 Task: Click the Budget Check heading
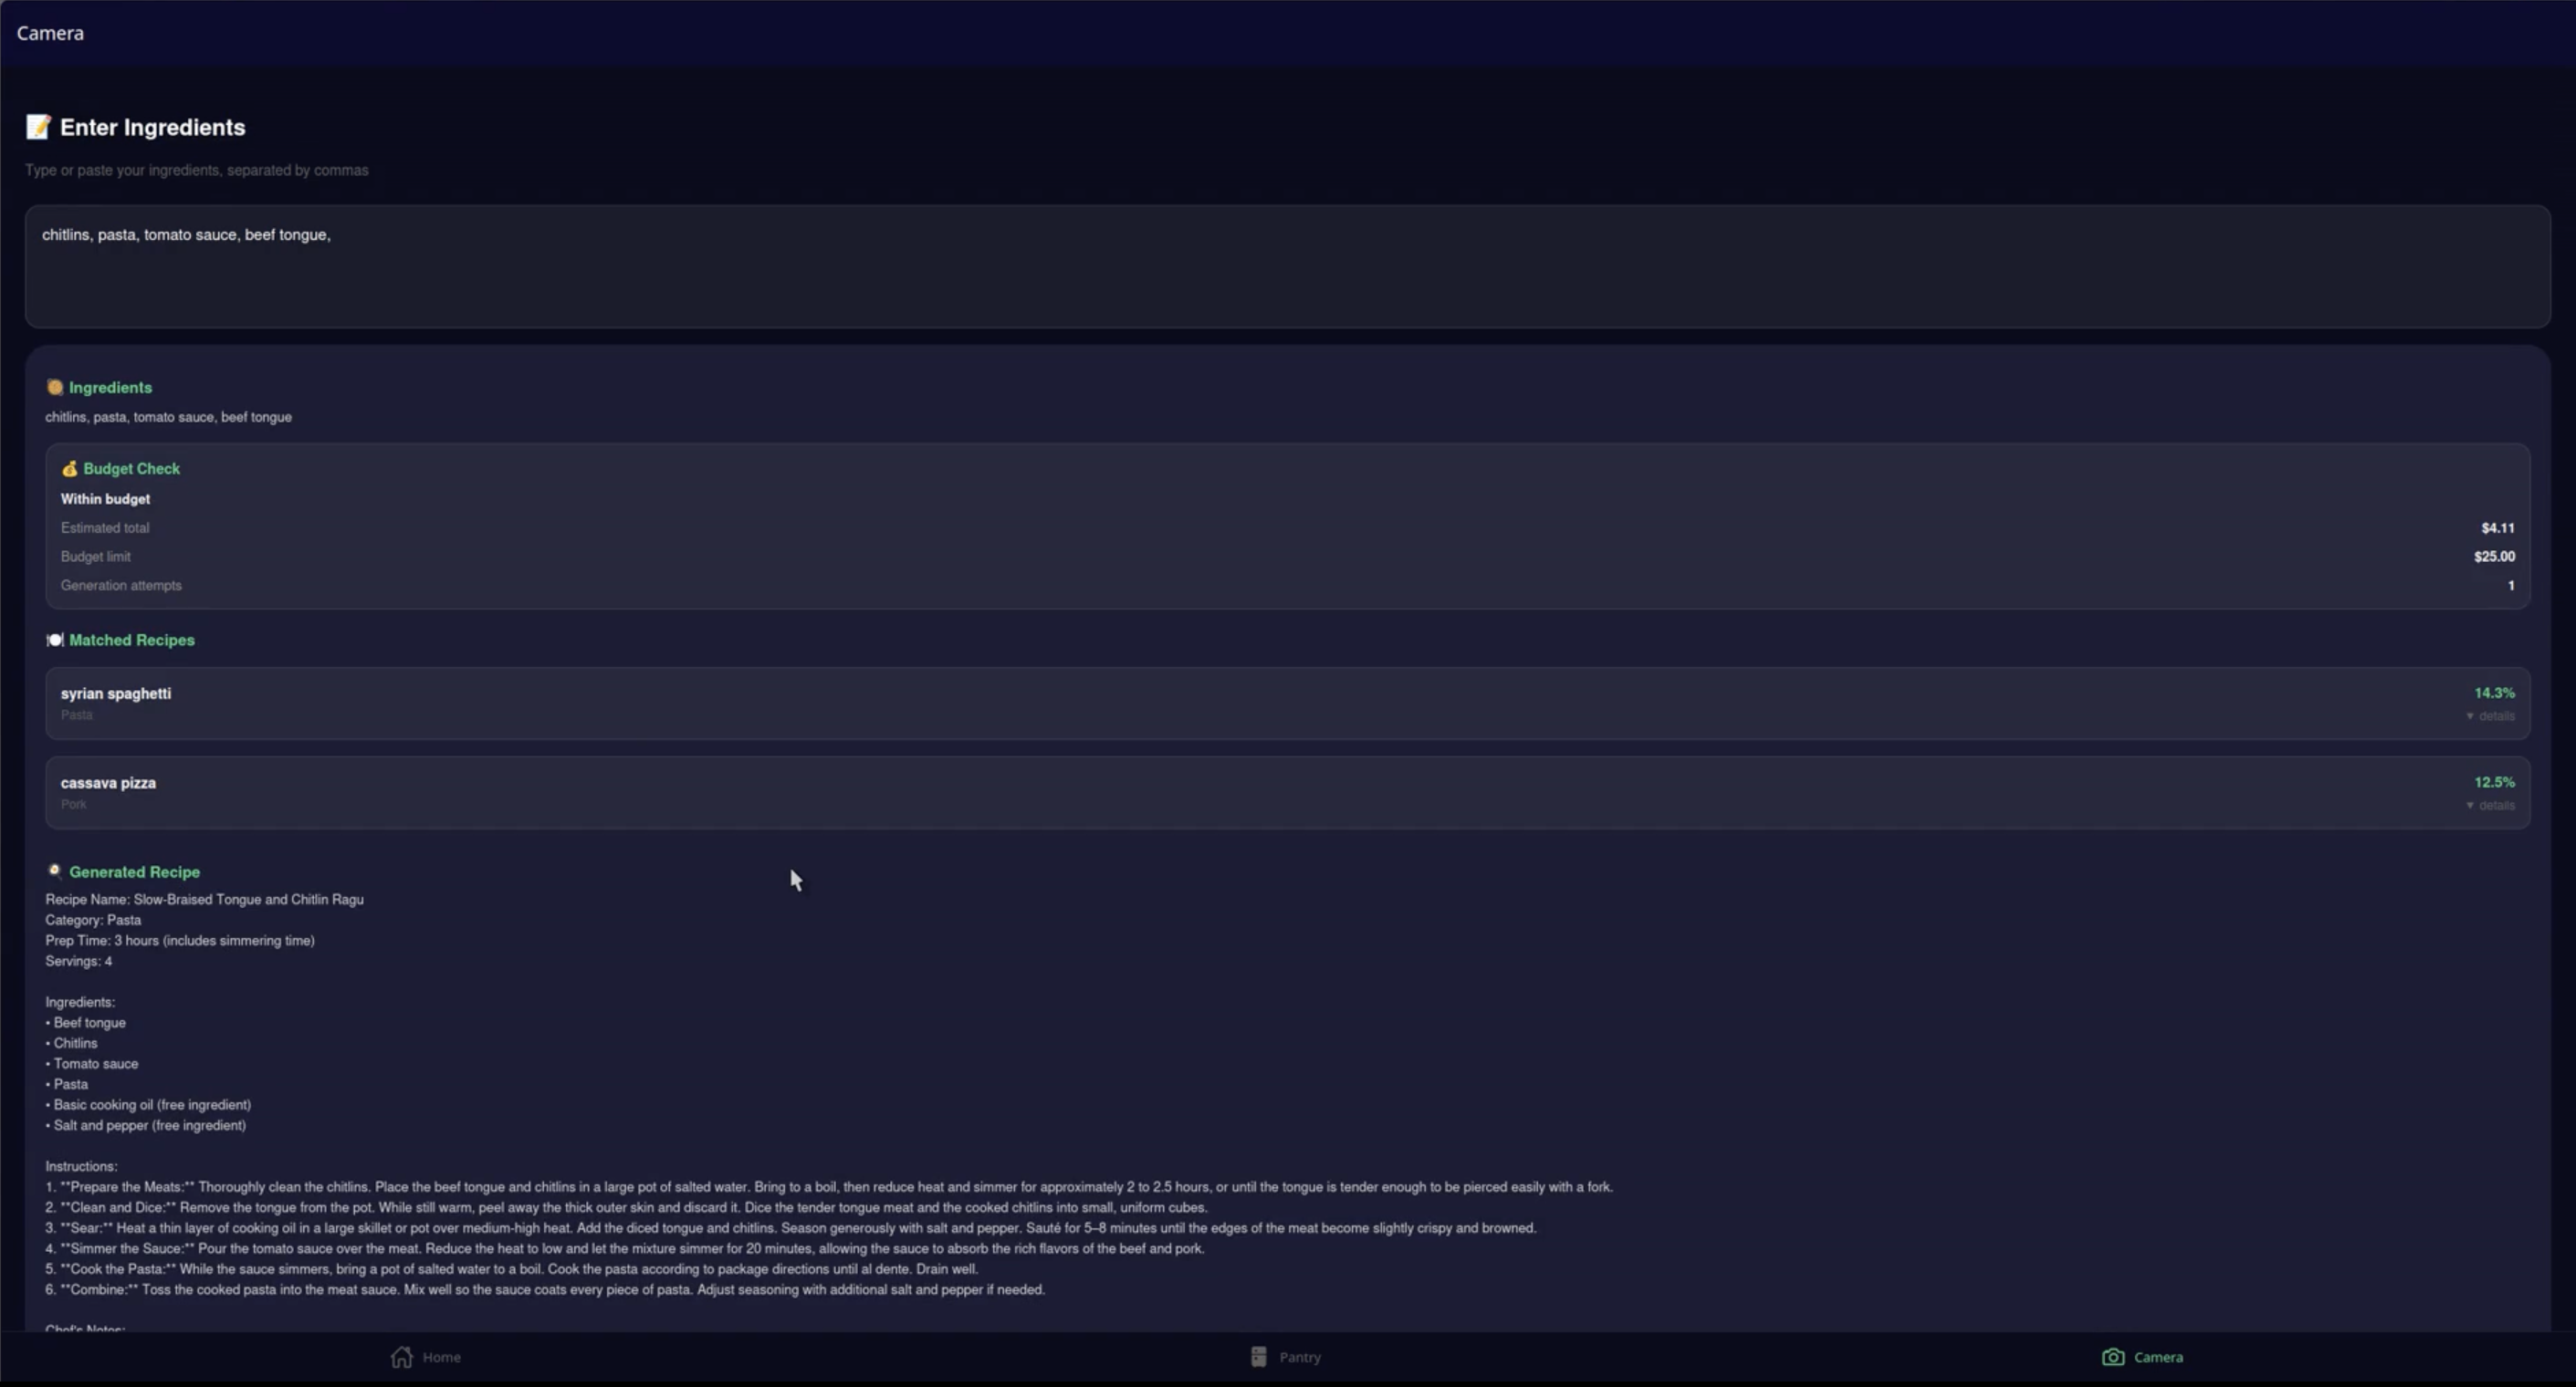pyautogui.click(x=131, y=468)
